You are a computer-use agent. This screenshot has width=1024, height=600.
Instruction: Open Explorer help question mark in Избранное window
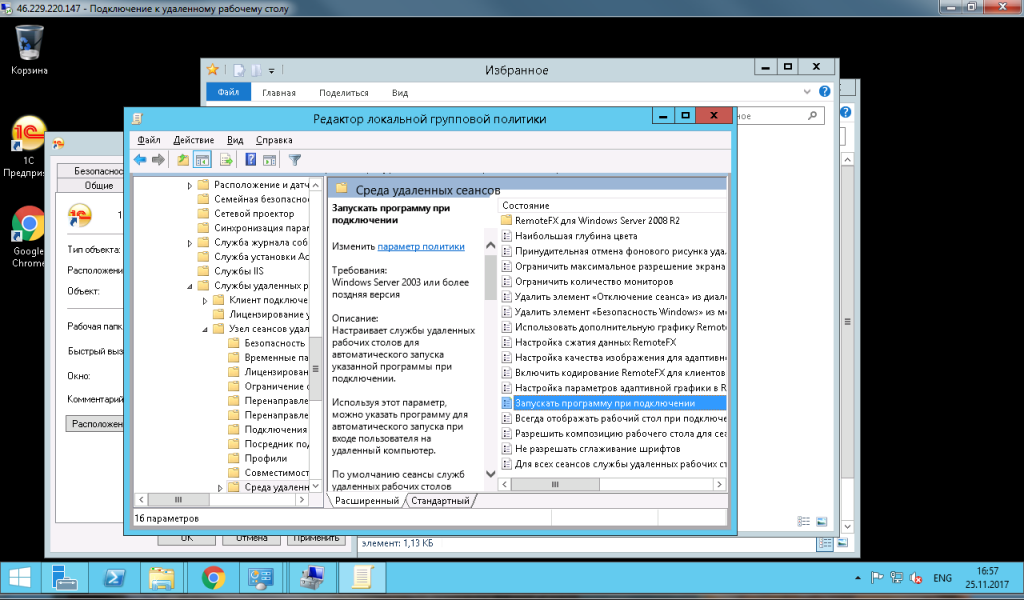(825, 91)
